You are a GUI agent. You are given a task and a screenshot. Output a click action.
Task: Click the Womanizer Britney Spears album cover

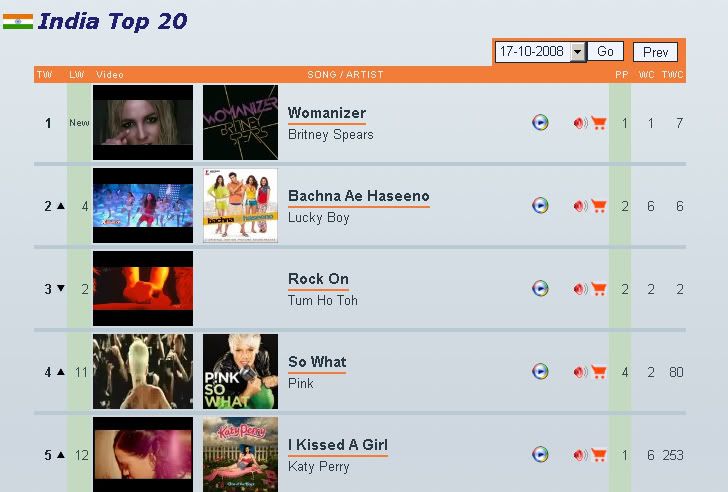pos(240,123)
